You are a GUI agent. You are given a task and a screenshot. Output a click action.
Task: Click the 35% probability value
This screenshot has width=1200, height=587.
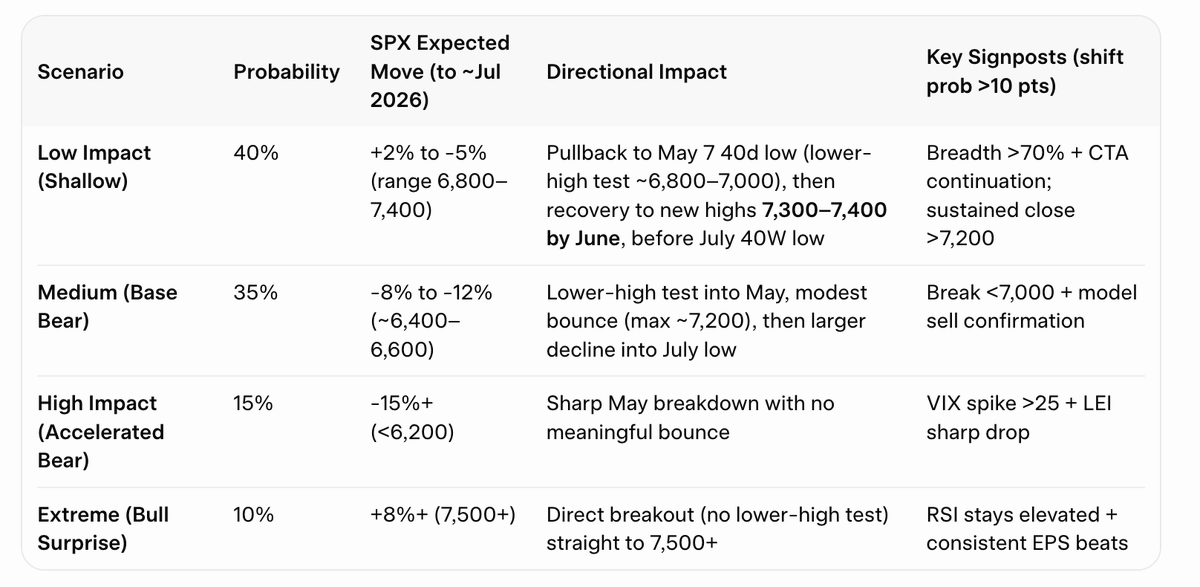[x=256, y=293]
